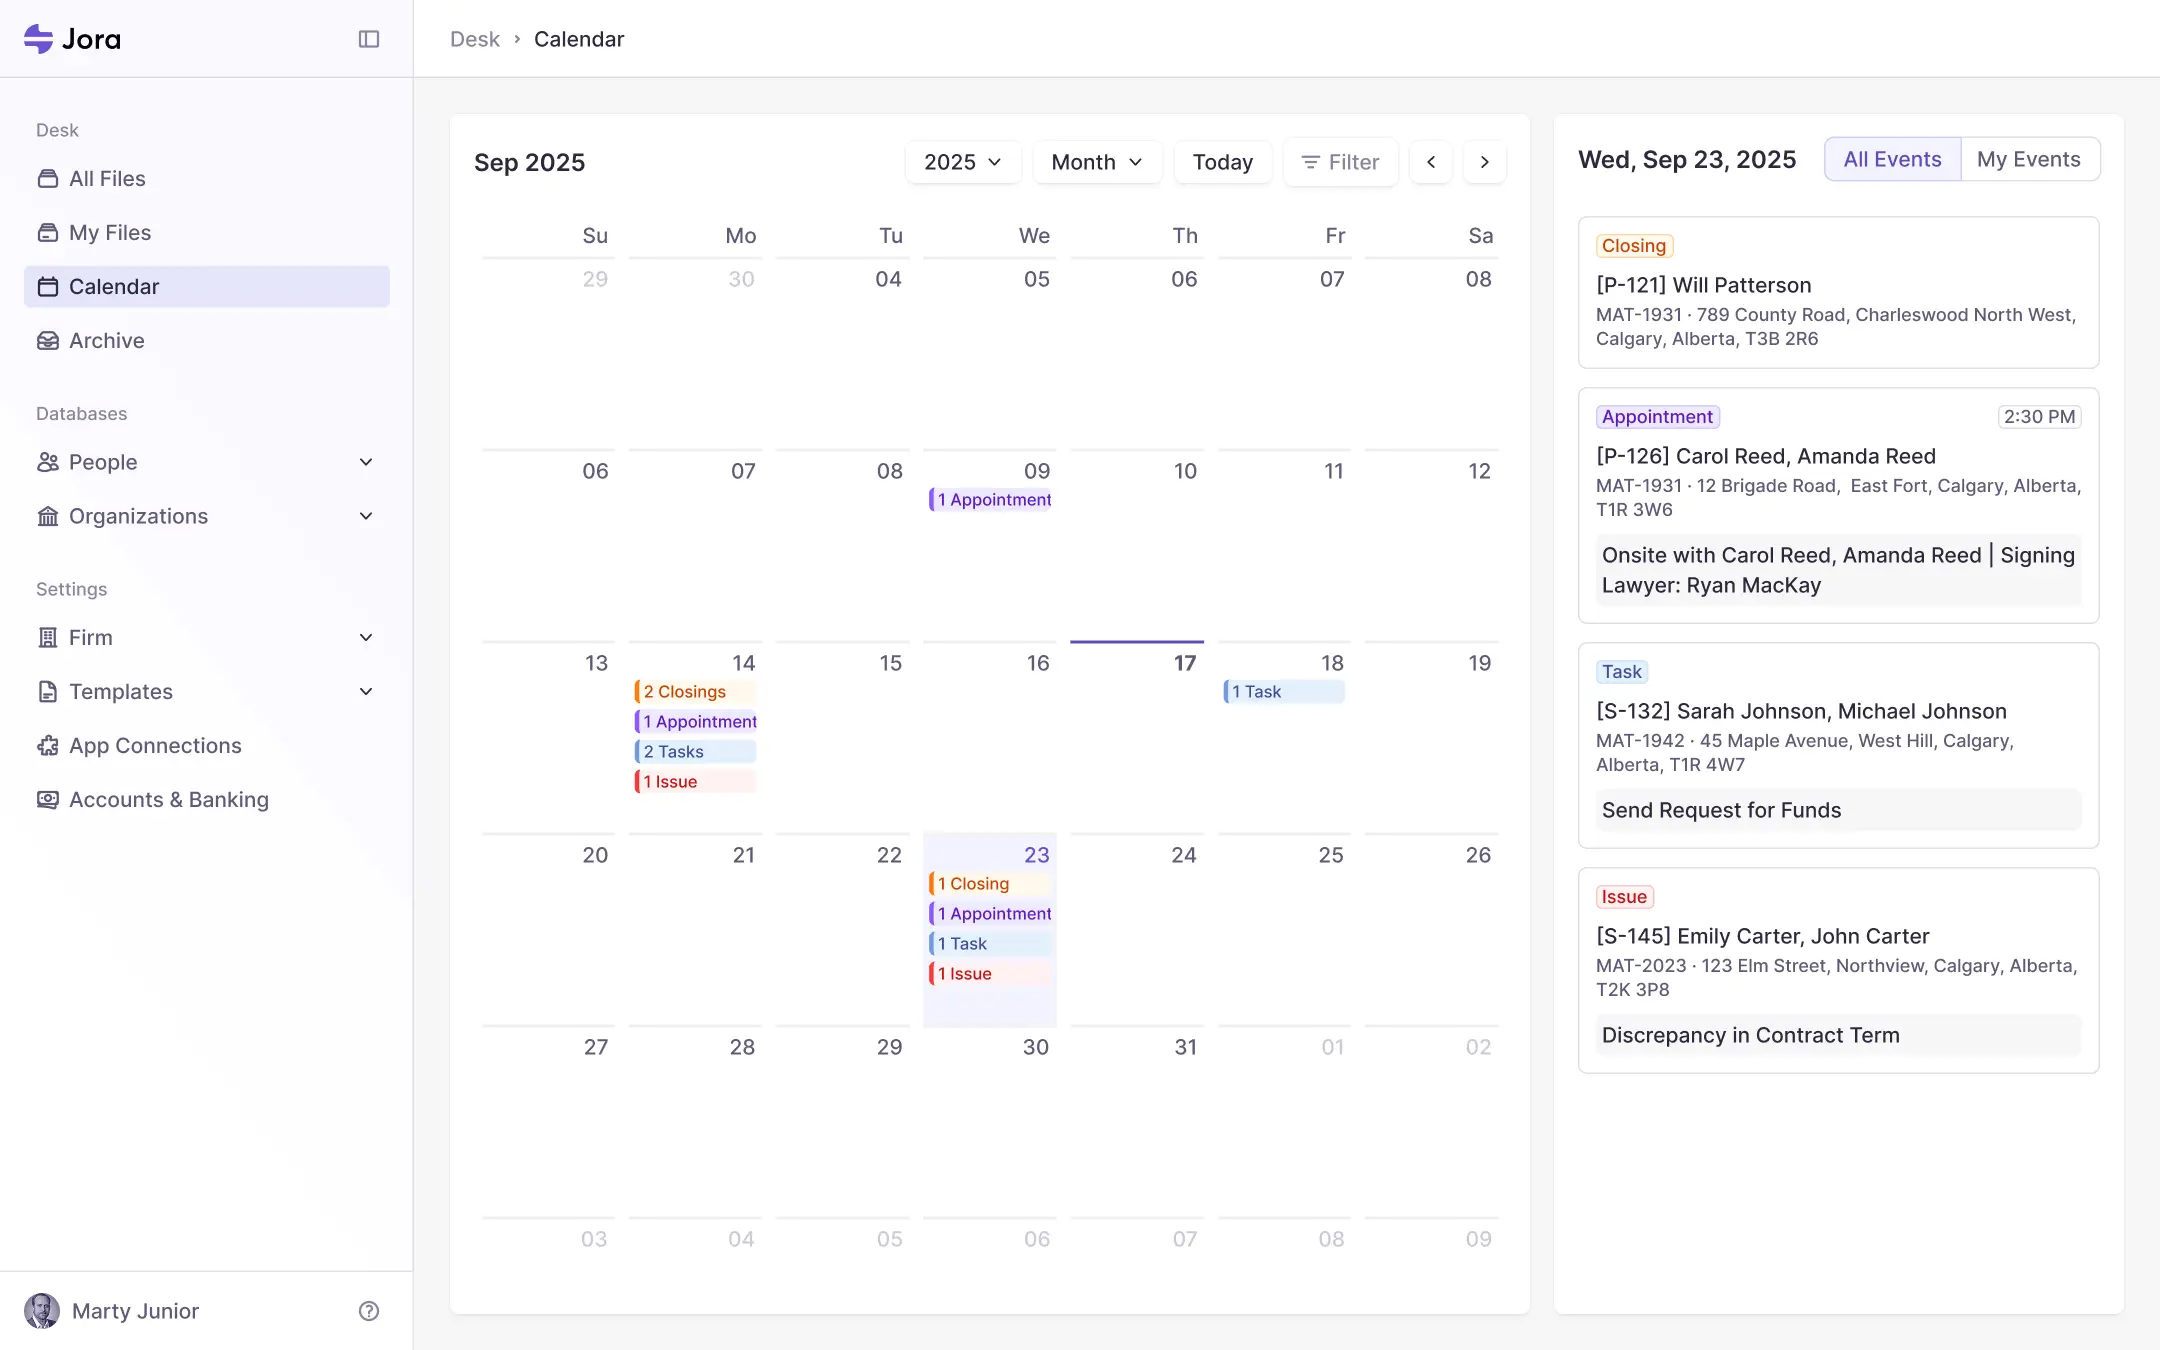
Task: Open the 2025 year dropdown
Action: tap(961, 161)
